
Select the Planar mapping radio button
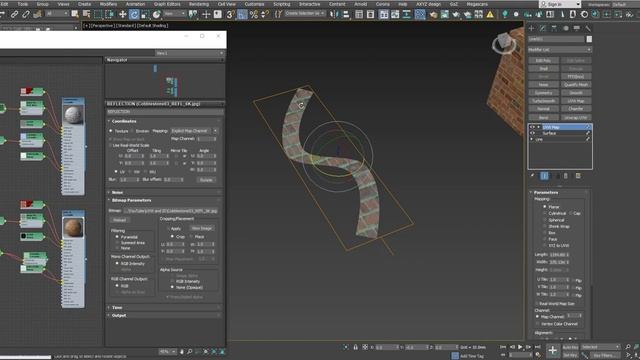point(544,207)
